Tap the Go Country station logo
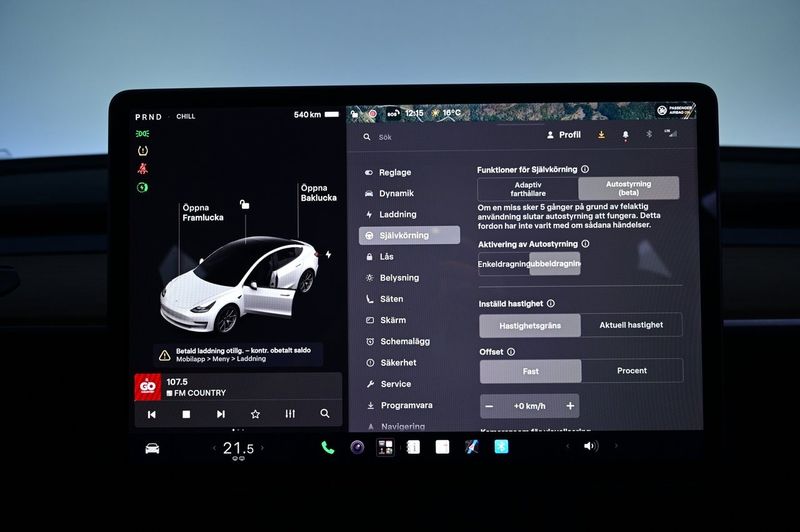800x532 pixels. (x=147, y=387)
